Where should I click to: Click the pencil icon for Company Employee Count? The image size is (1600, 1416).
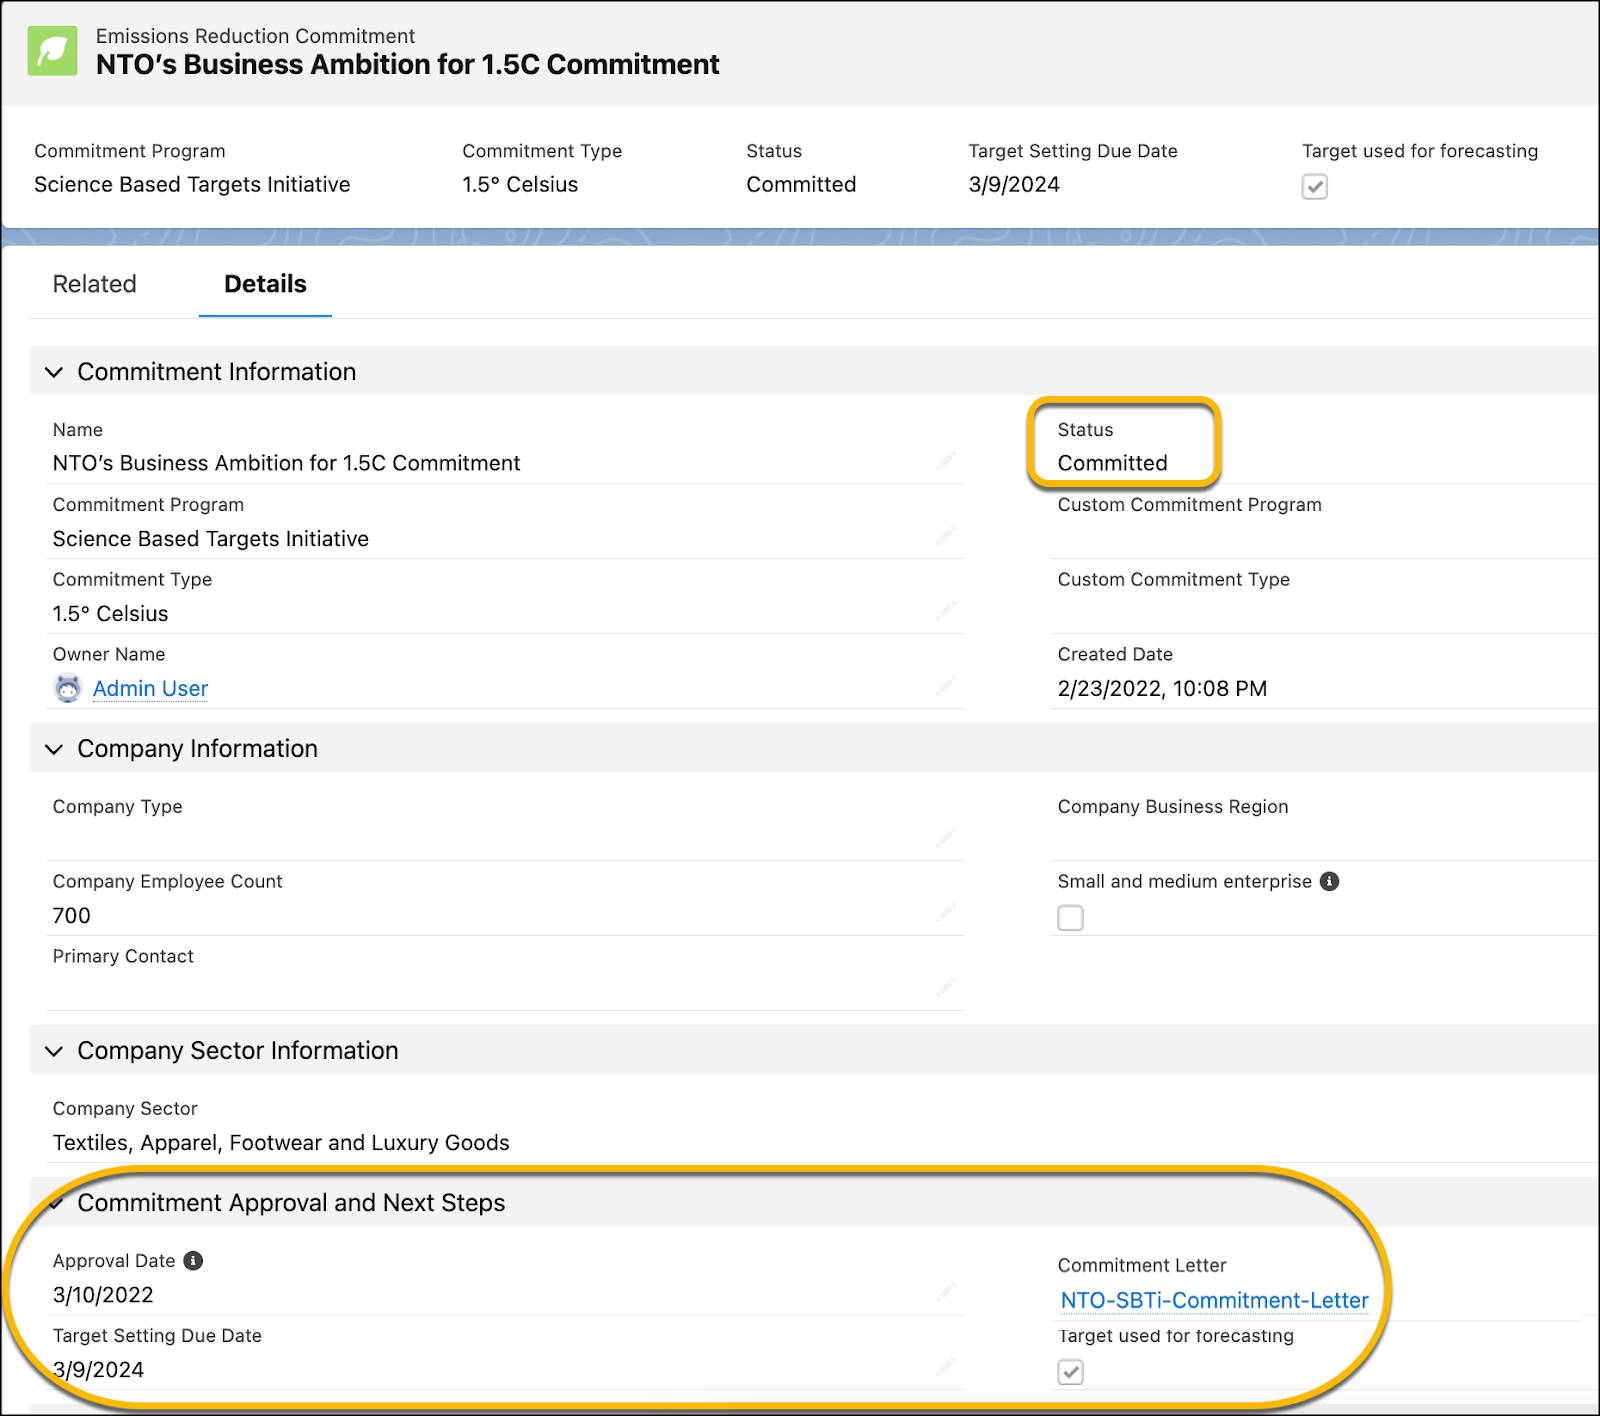(x=946, y=913)
